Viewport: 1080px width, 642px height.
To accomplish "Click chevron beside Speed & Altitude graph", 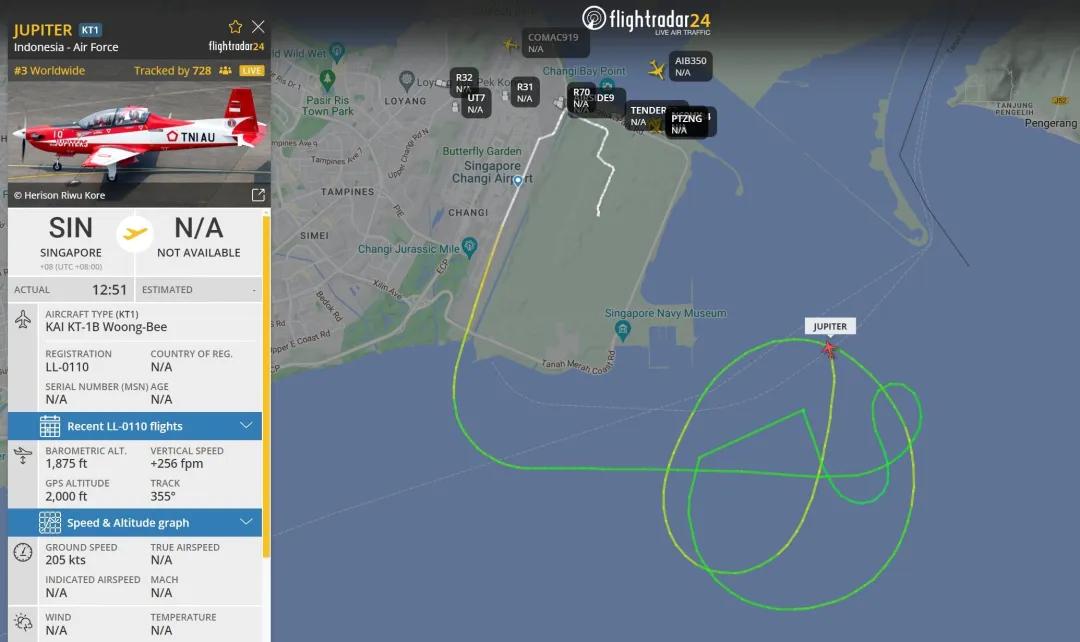I will coord(246,522).
